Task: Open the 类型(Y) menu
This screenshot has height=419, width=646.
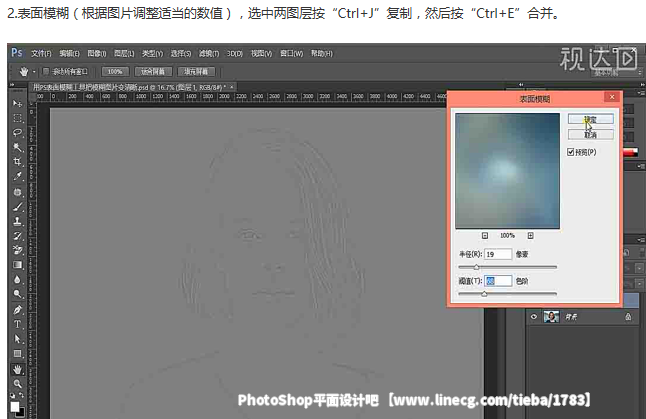Action: 152,54
